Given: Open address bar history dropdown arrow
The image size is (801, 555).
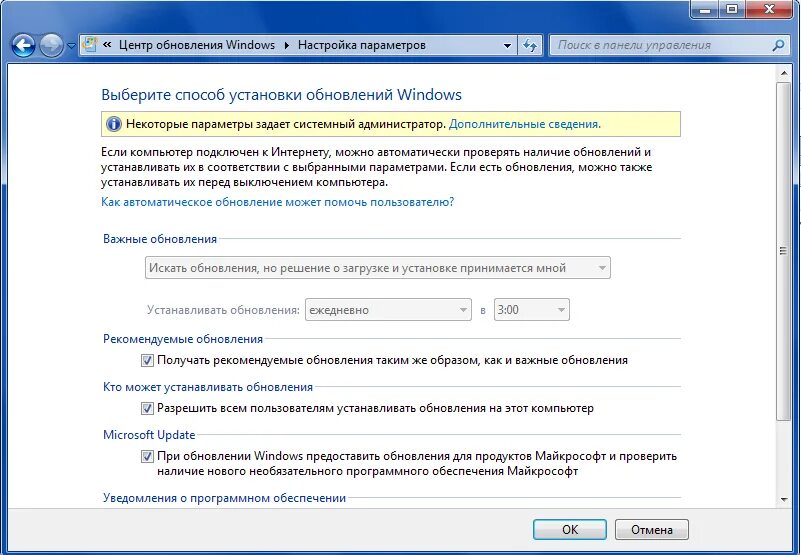Looking at the screenshot, I should tap(507, 45).
